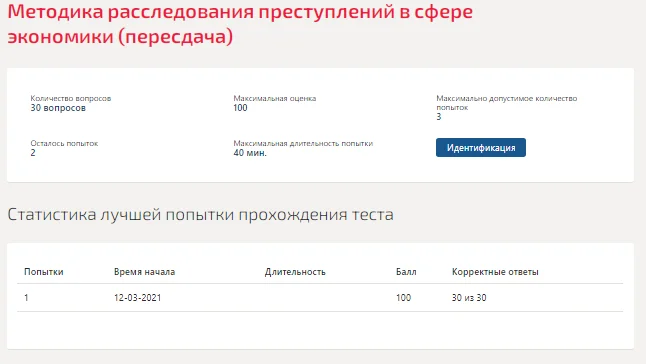Select the attempt row dated 12-03-2021

(x=320, y=298)
